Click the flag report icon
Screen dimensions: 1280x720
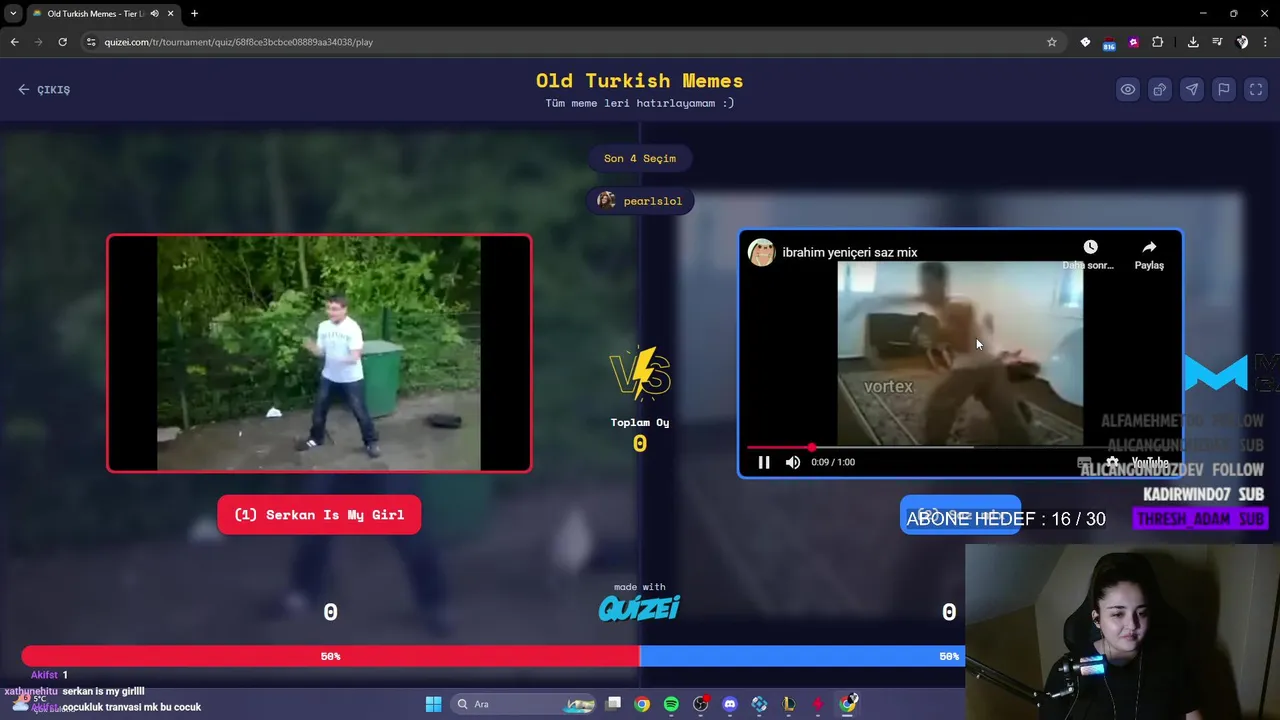click(1224, 89)
